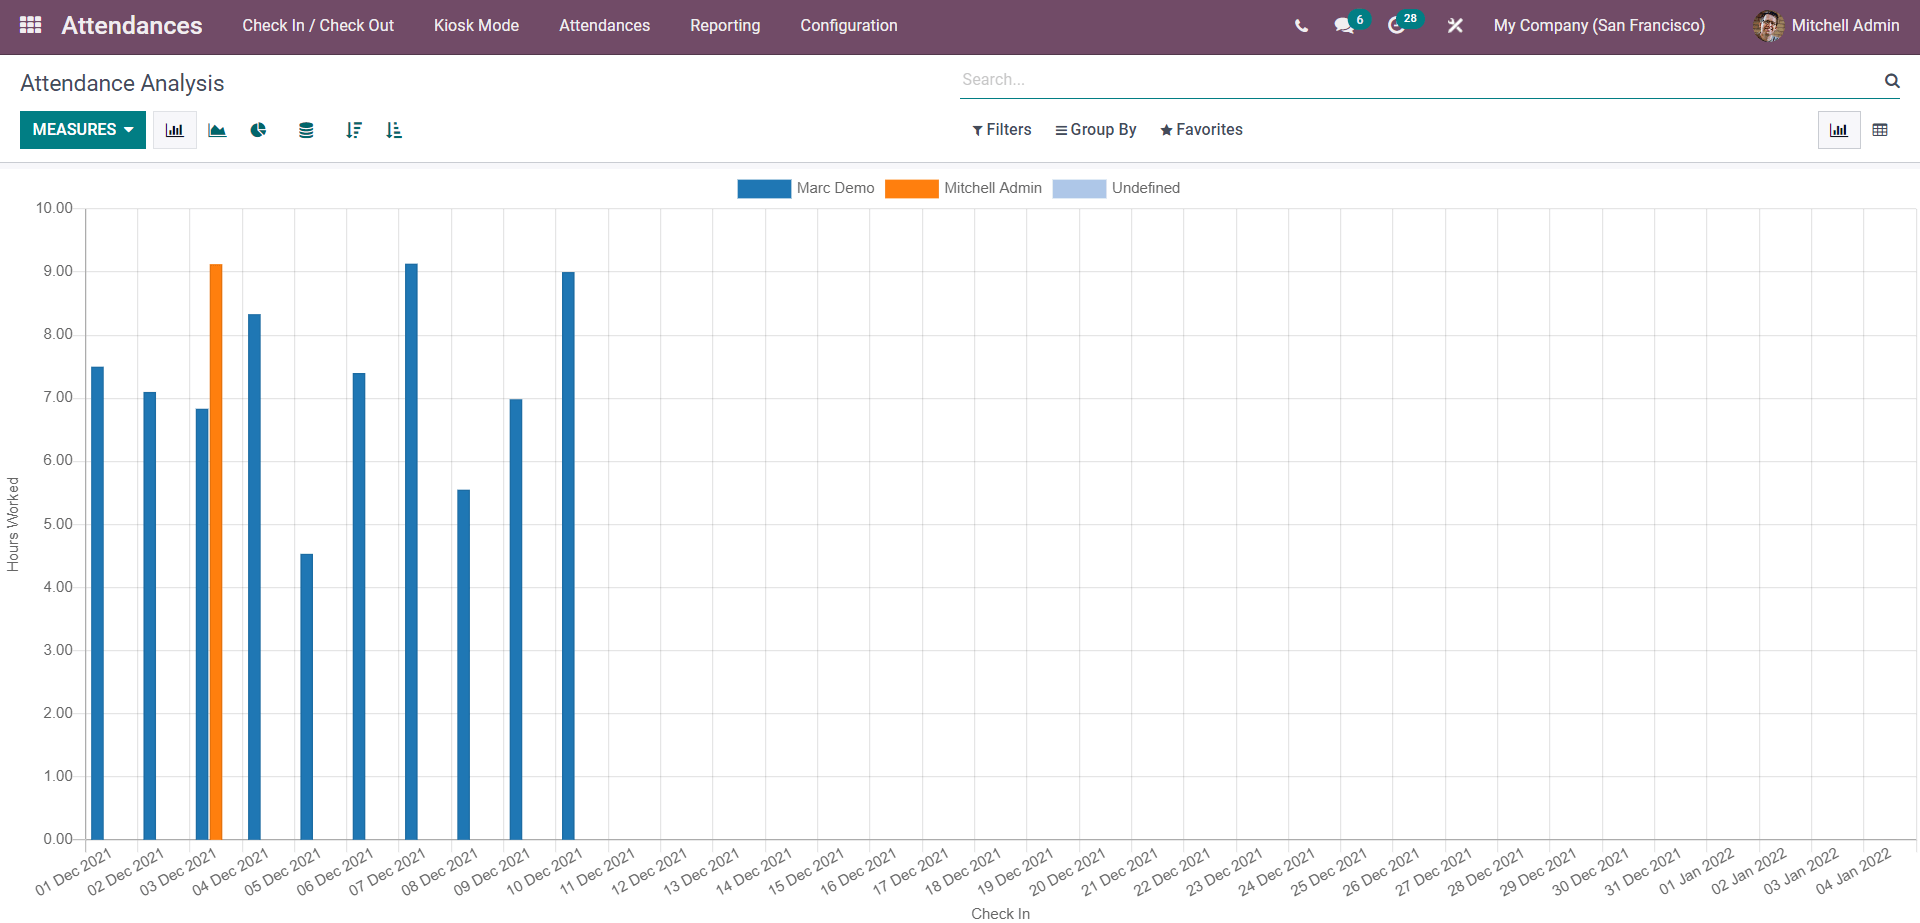This screenshot has height=923, width=1920.
Task: Open activities clock icon
Action: (x=1396, y=26)
